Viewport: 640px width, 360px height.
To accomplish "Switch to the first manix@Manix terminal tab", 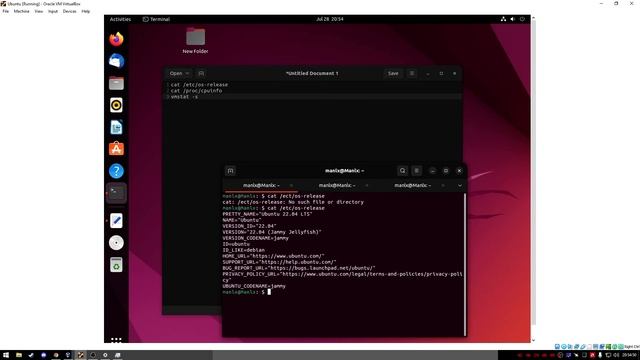I will coord(261,185).
